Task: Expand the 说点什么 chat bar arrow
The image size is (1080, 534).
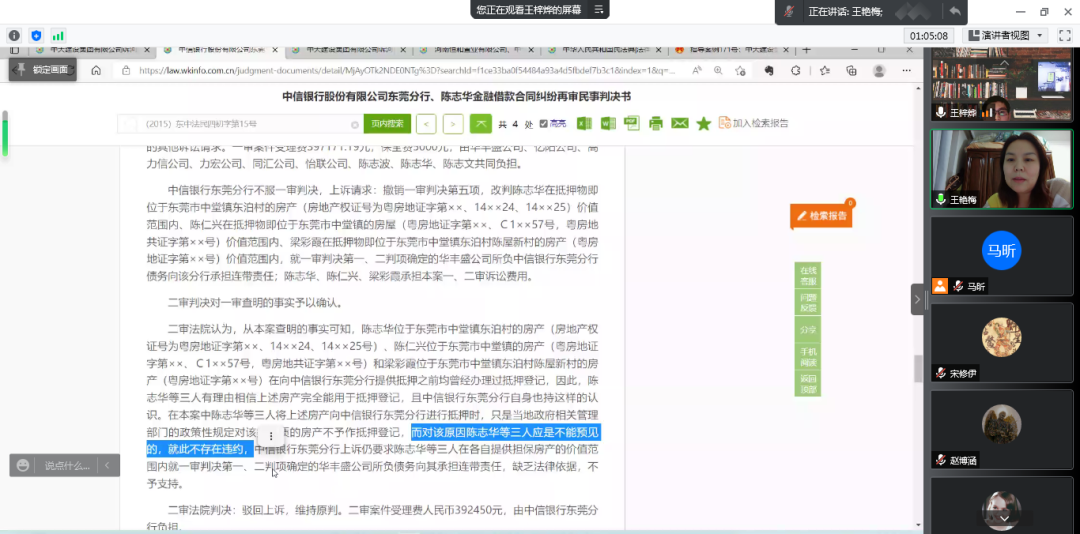Action: (108, 465)
